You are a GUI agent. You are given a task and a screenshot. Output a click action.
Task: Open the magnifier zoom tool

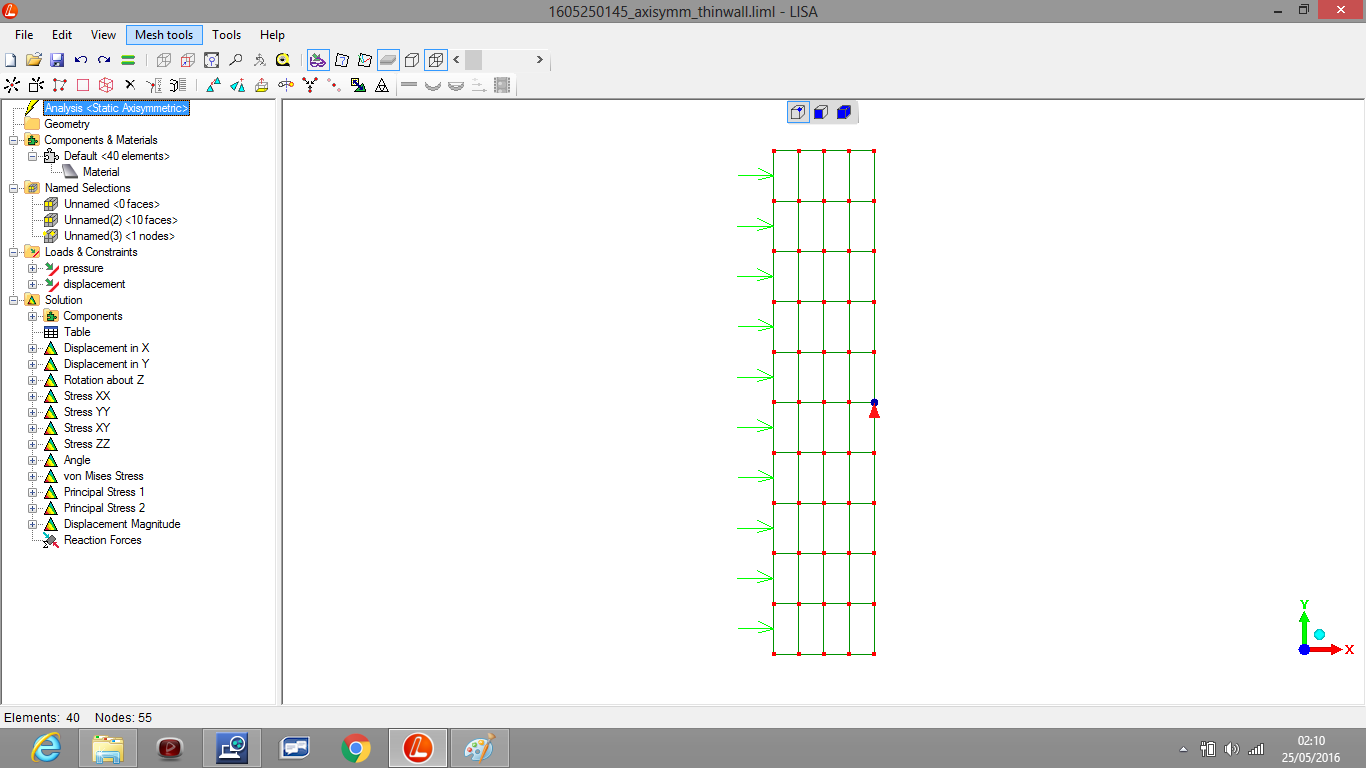click(236, 60)
